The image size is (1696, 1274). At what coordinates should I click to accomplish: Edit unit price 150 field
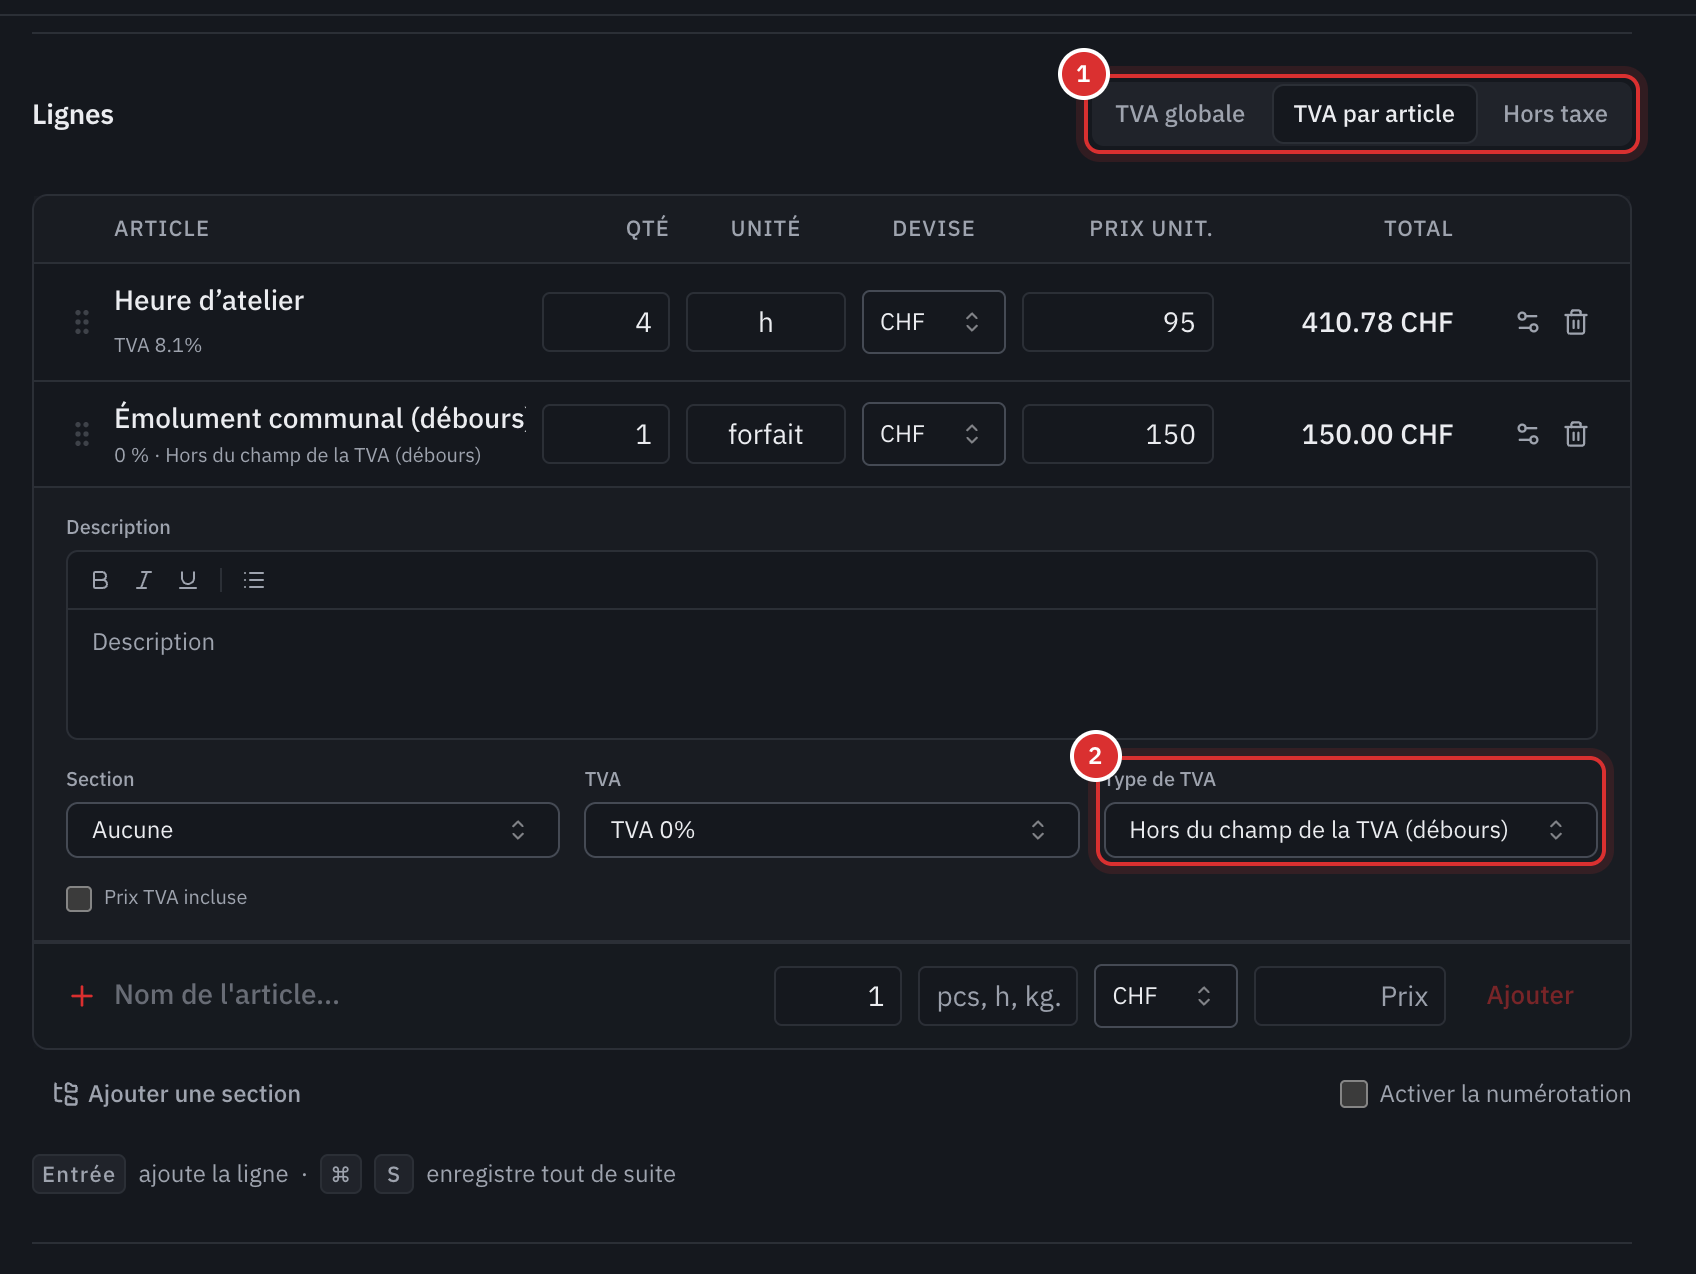click(1118, 434)
